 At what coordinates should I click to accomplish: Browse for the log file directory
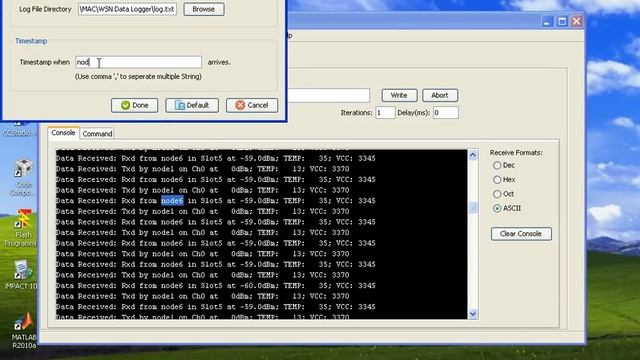(x=204, y=9)
